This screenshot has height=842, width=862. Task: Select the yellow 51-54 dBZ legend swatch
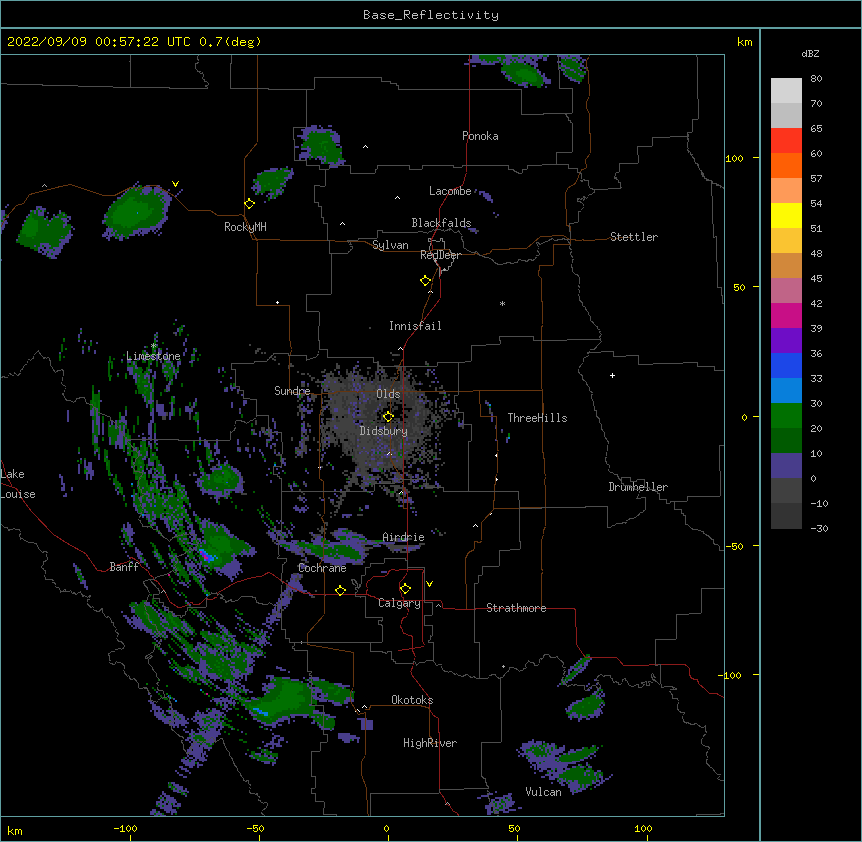(x=786, y=215)
